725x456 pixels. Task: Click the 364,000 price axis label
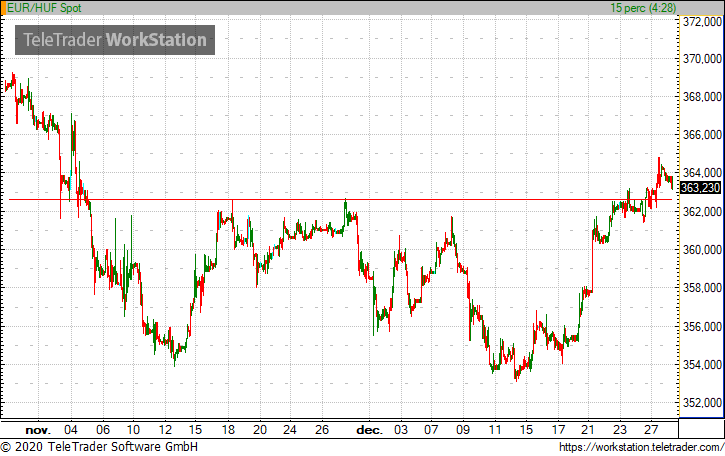[702, 173]
